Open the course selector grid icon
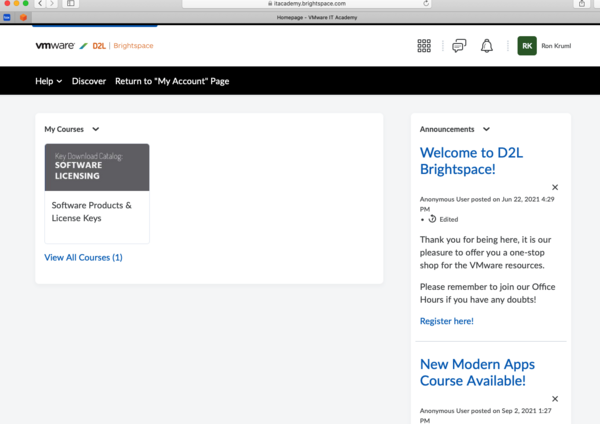The width and height of the screenshot is (600, 424). click(x=424, y=46)
